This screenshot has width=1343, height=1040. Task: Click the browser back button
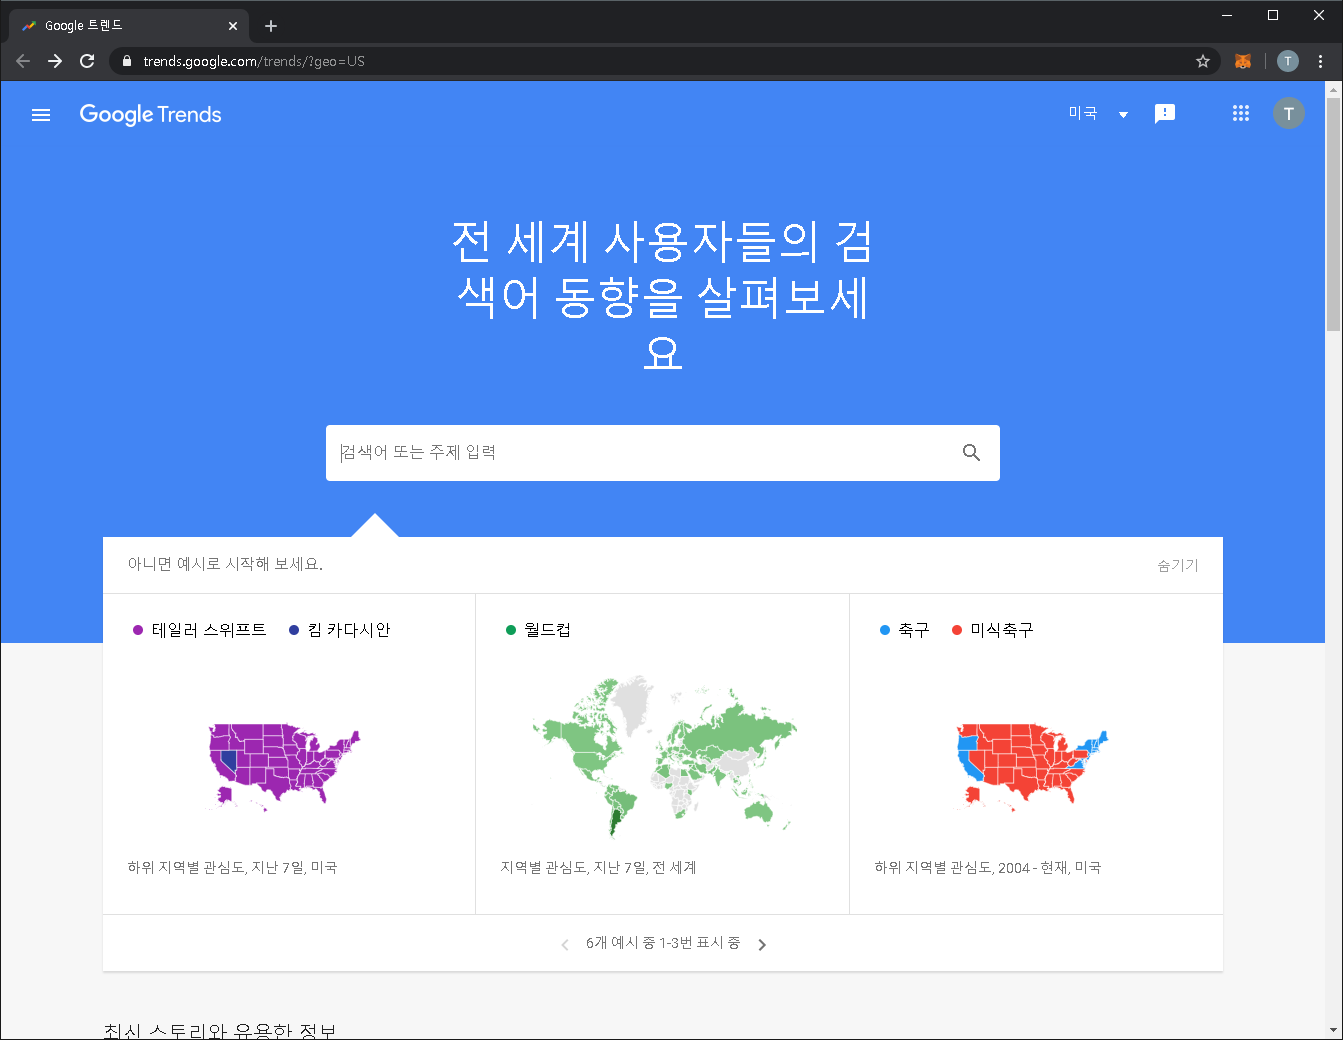click(x=23, y=61)
